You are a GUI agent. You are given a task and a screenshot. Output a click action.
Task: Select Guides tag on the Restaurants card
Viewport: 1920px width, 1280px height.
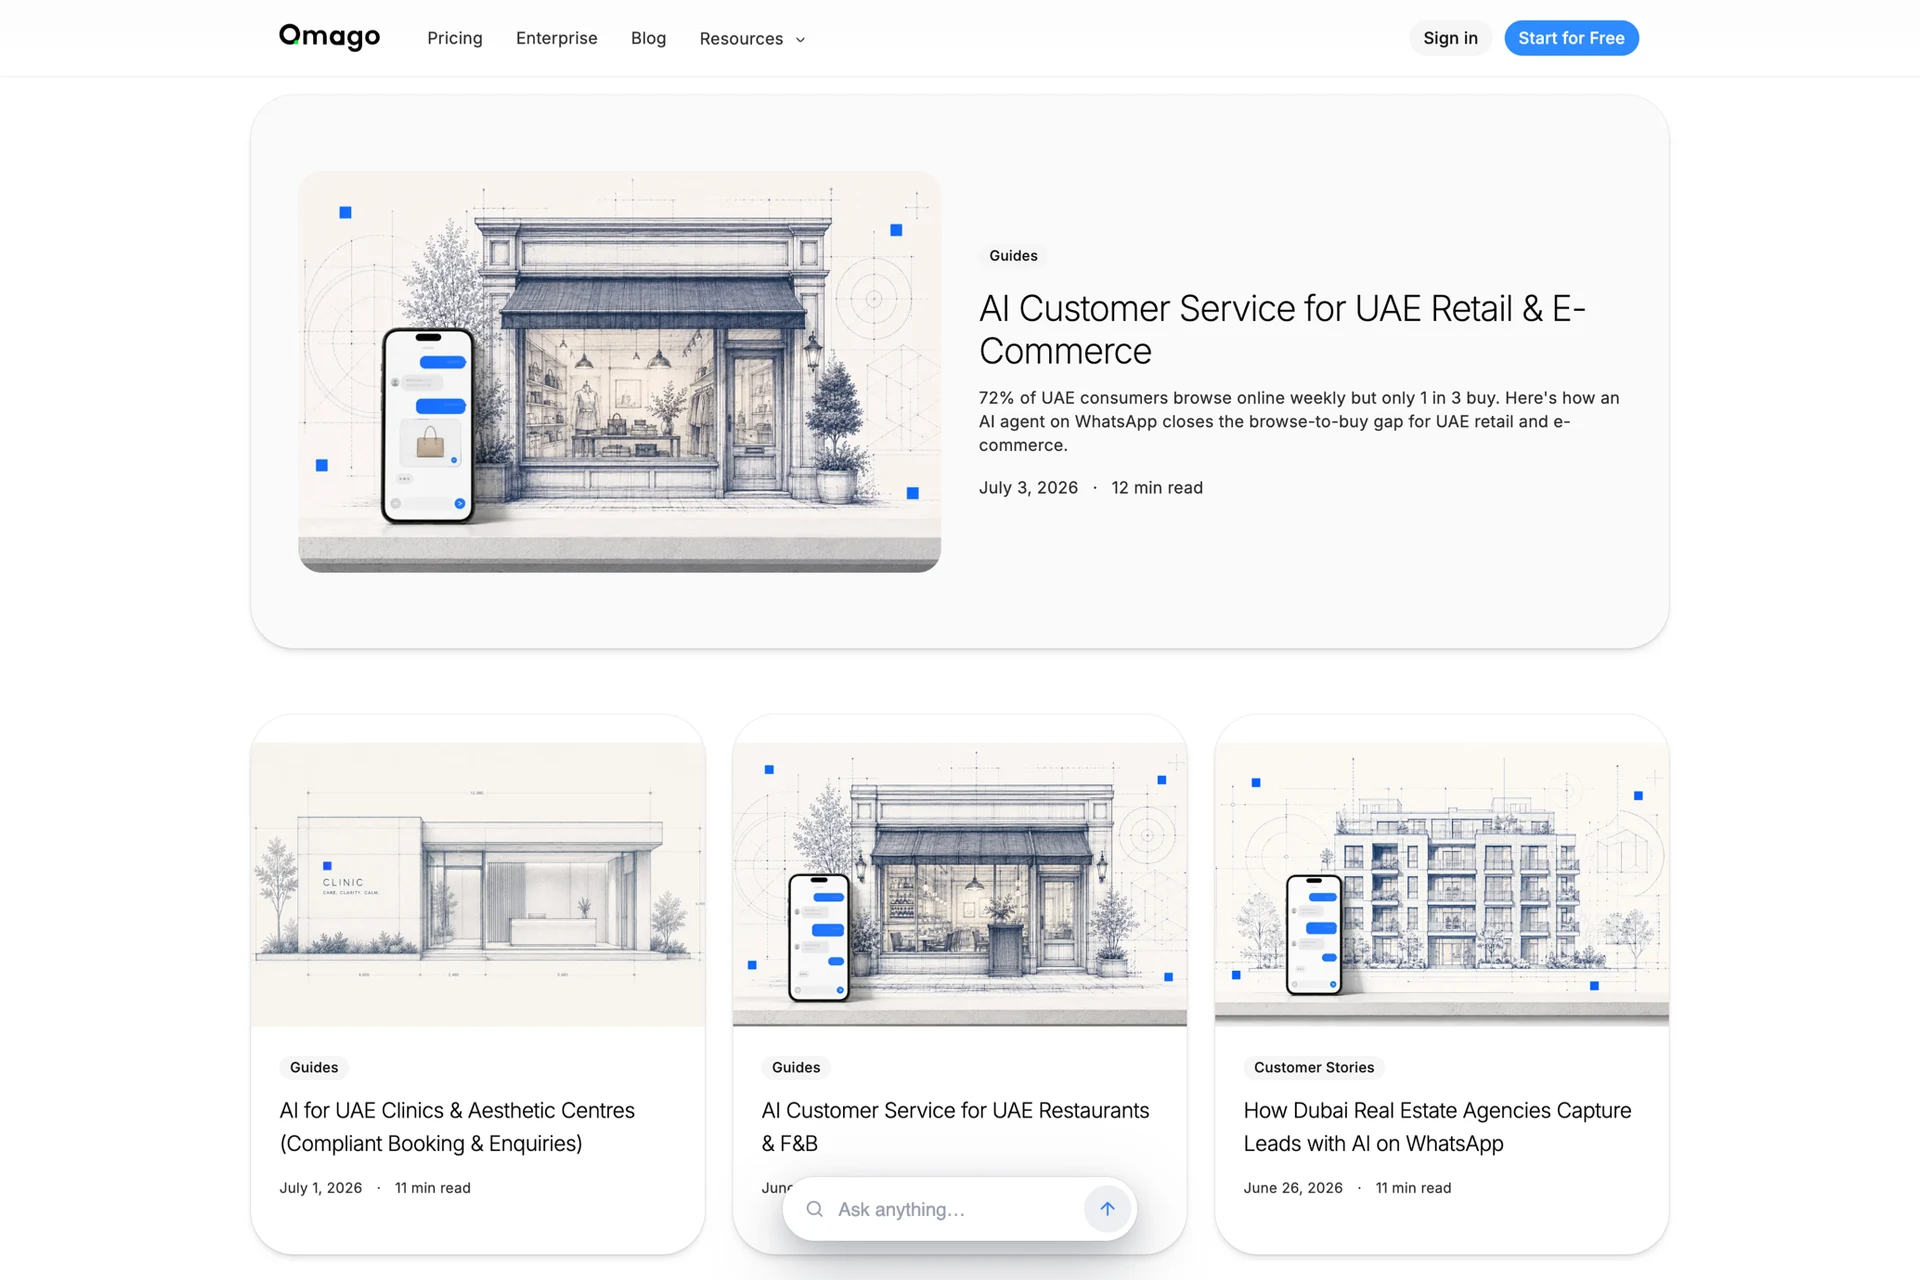coord(796,1067)
